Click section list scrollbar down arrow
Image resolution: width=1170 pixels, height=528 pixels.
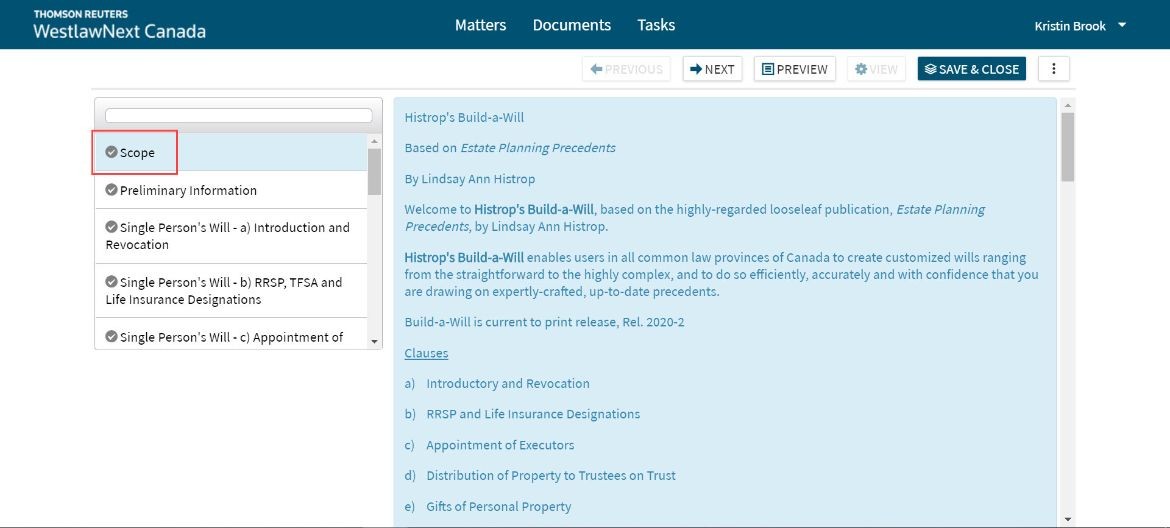pyautogui.click(x=375, y=341)
